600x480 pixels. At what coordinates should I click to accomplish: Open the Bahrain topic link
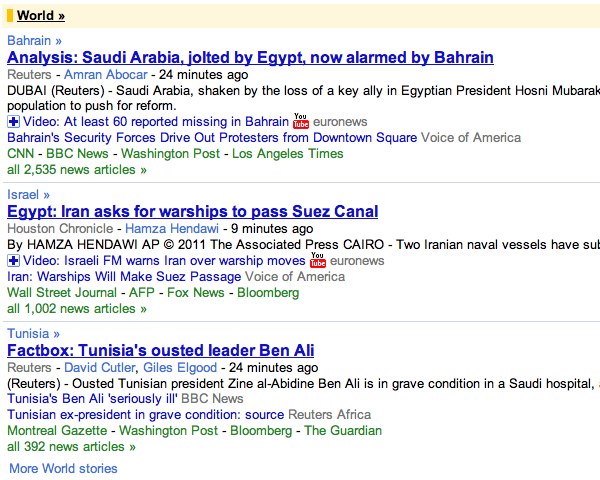(x=34, y=41)
